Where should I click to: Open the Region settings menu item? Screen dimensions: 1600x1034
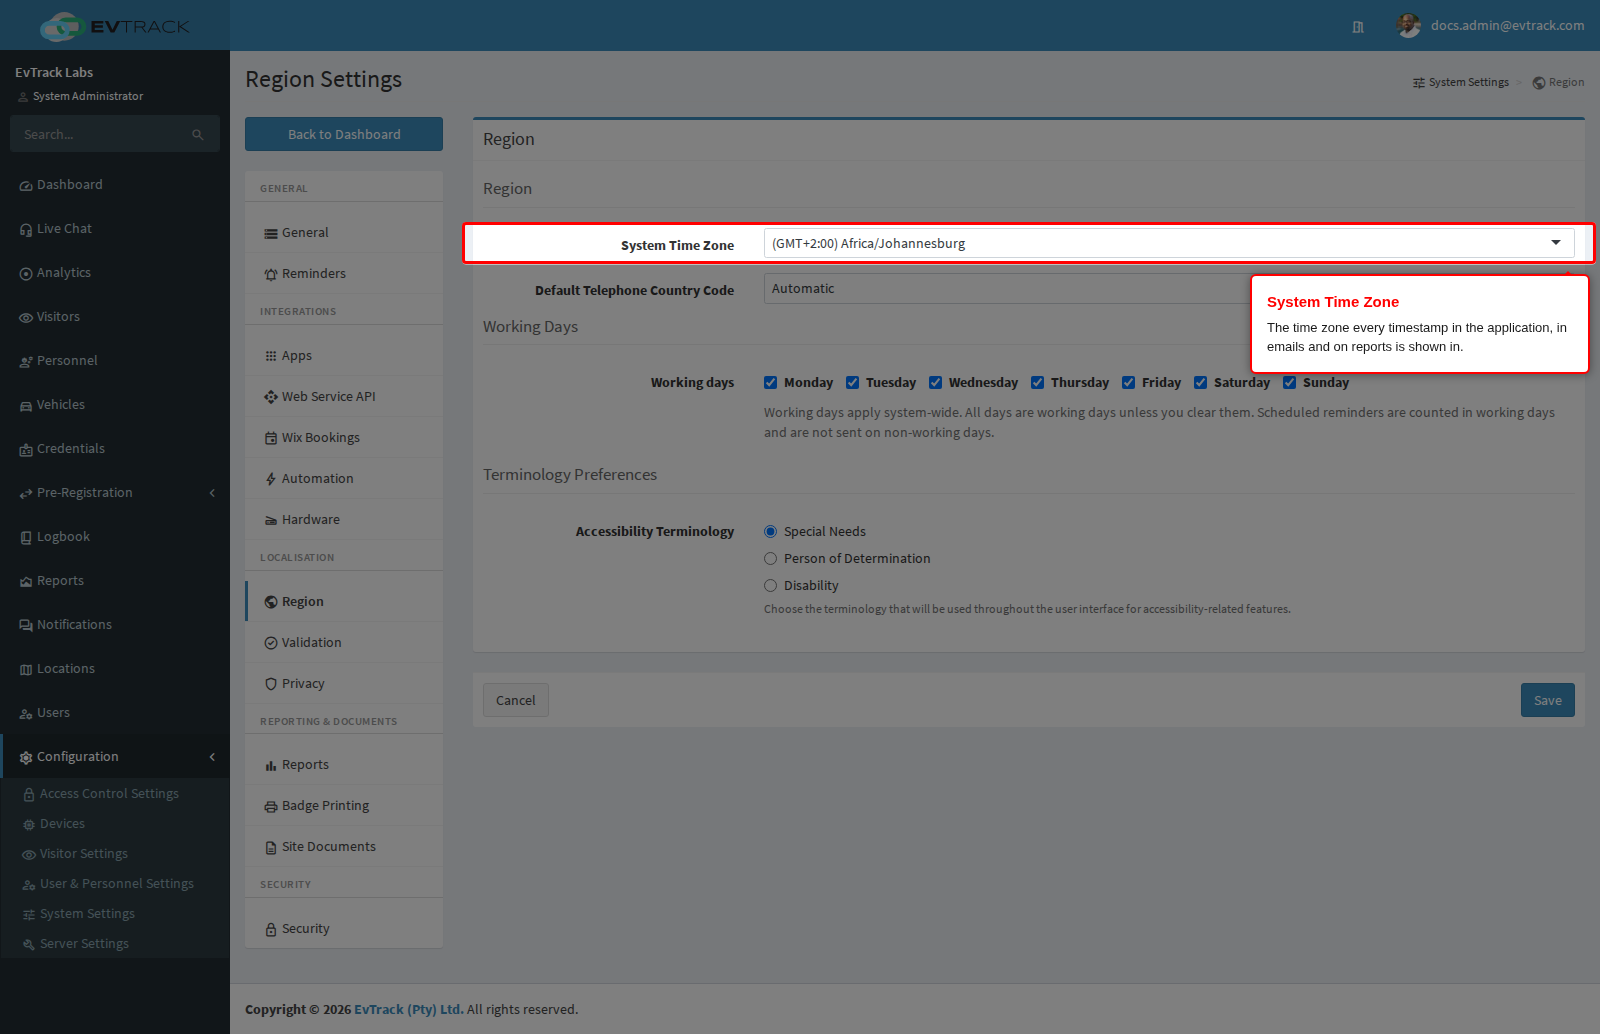pyautogui.click(x=344, y=602)
